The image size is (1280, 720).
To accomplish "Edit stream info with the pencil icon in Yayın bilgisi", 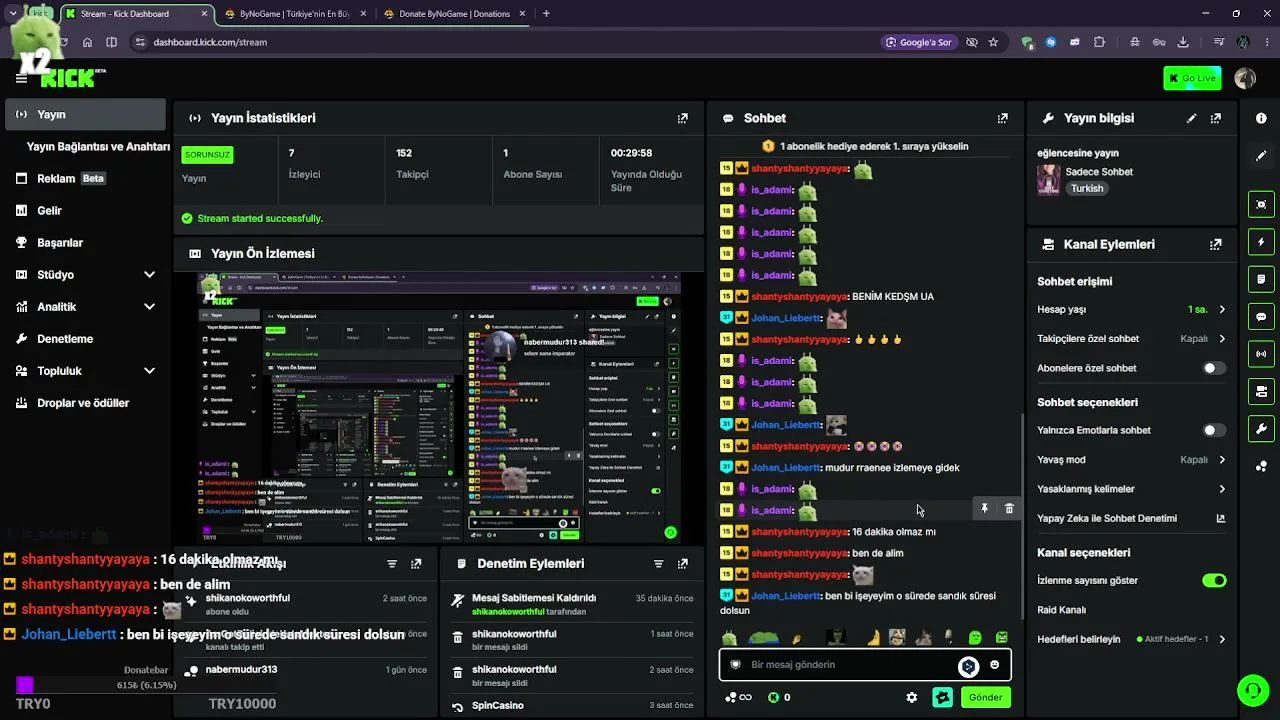I will point(1191,118).
